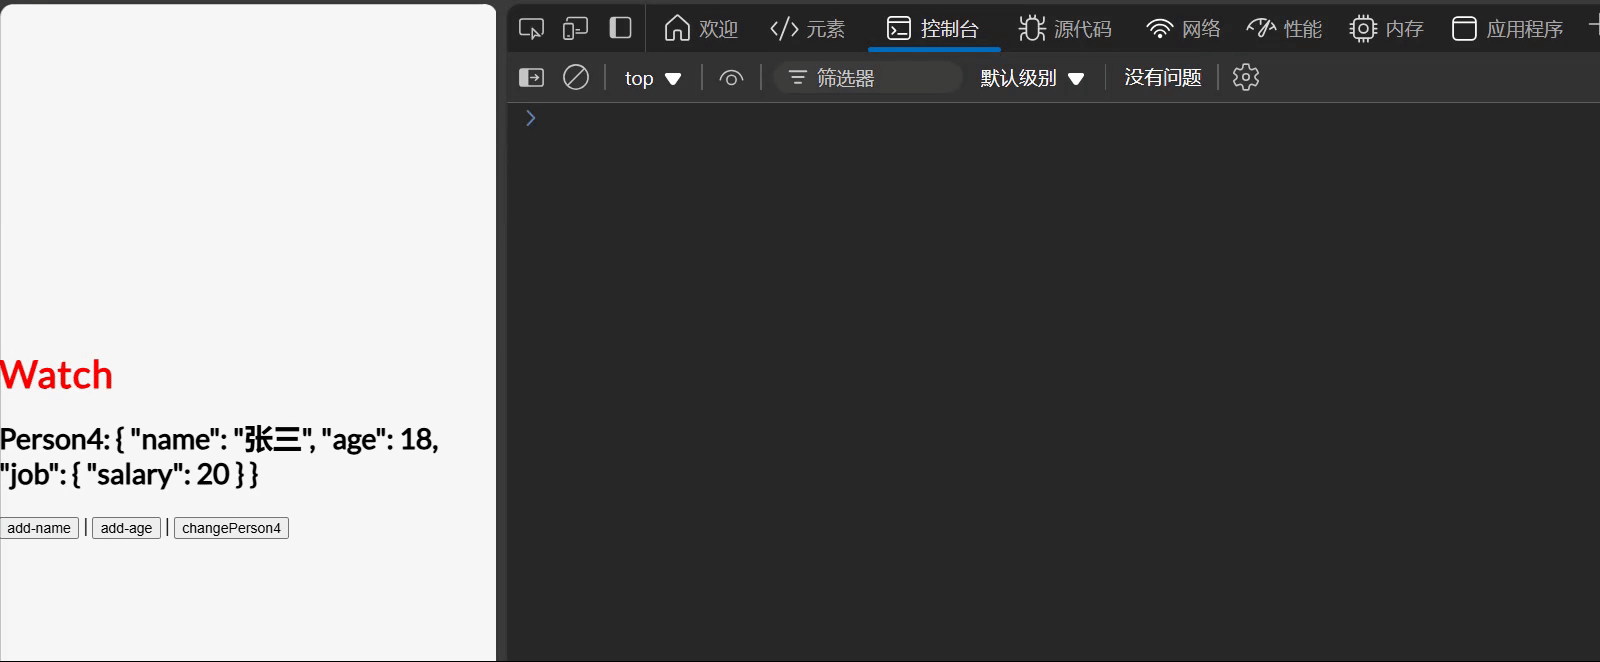Click the add-age button
1600x662 pixels.
click(126, 528)
